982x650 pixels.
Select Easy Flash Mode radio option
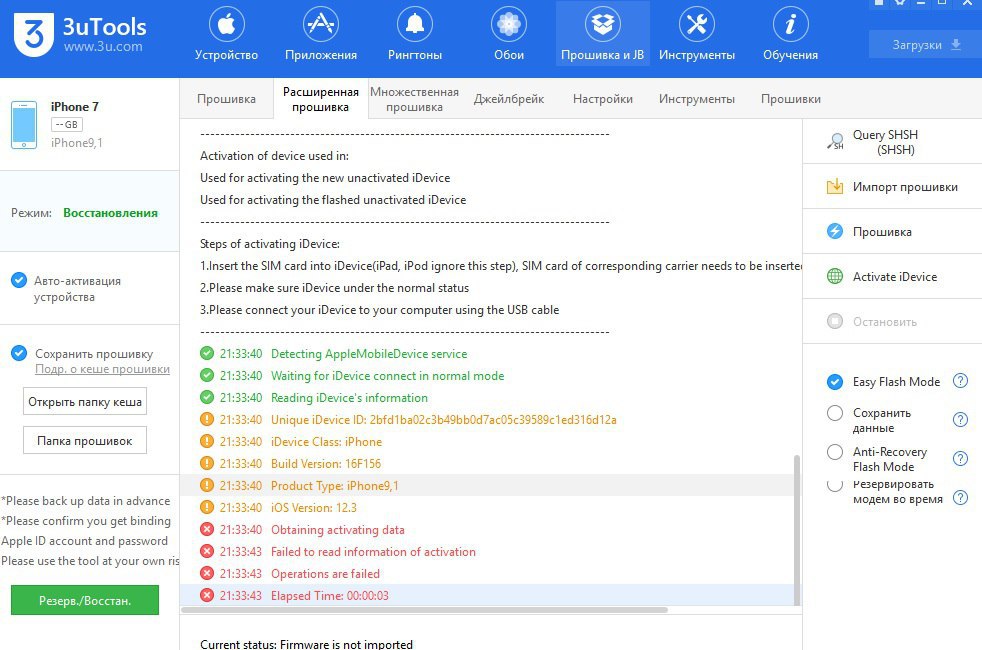coord(835,381)
